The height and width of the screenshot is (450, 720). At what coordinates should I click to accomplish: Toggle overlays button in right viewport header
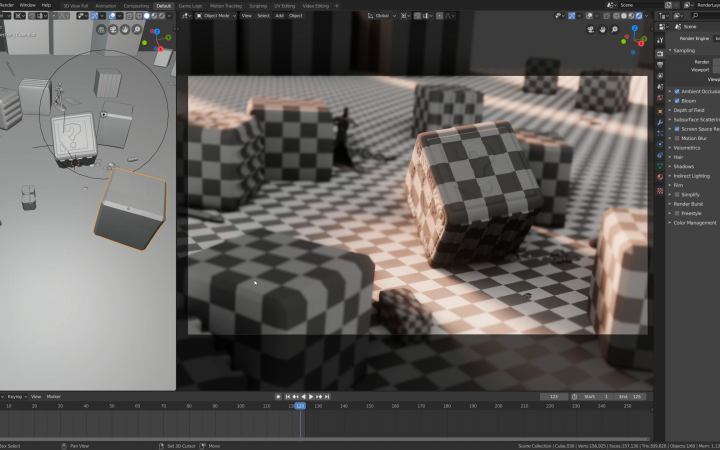click(589, 16)
